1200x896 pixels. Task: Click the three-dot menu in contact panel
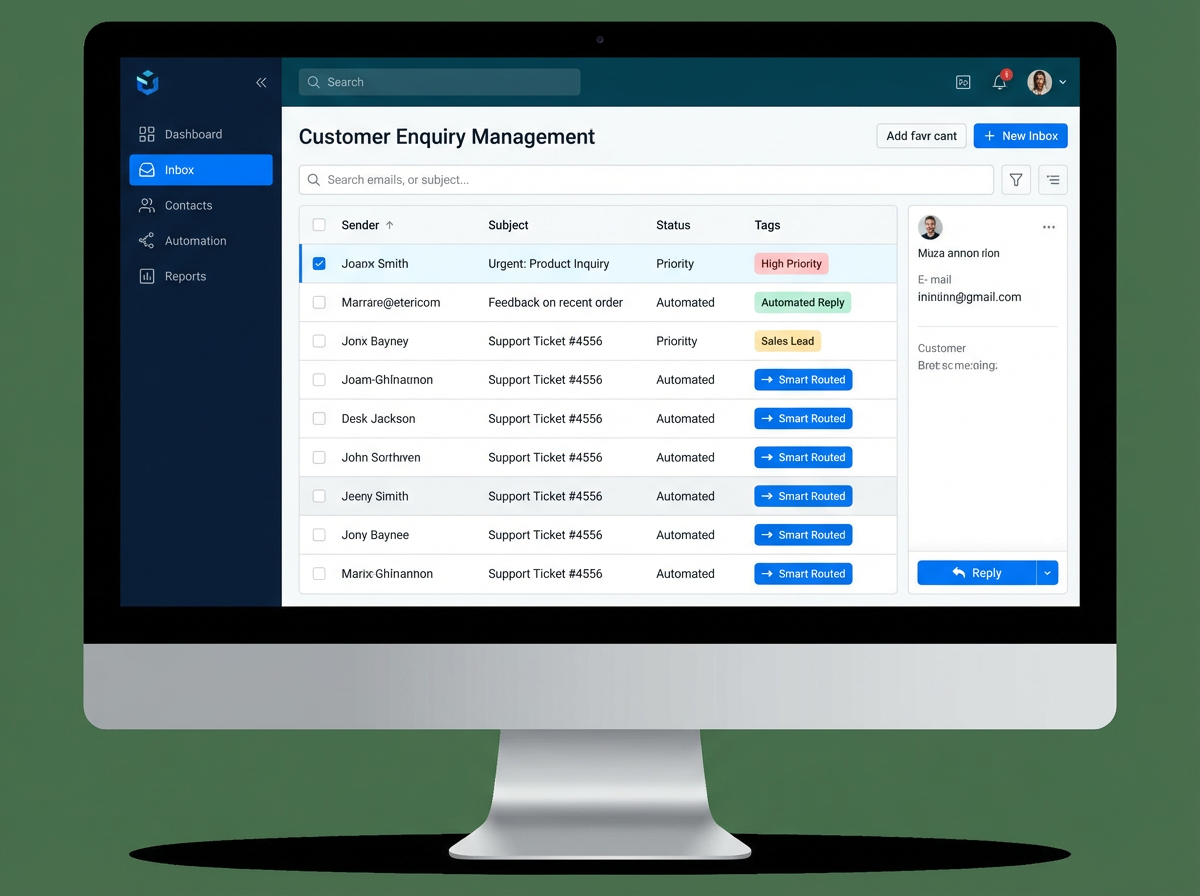tap(1048, 227)
